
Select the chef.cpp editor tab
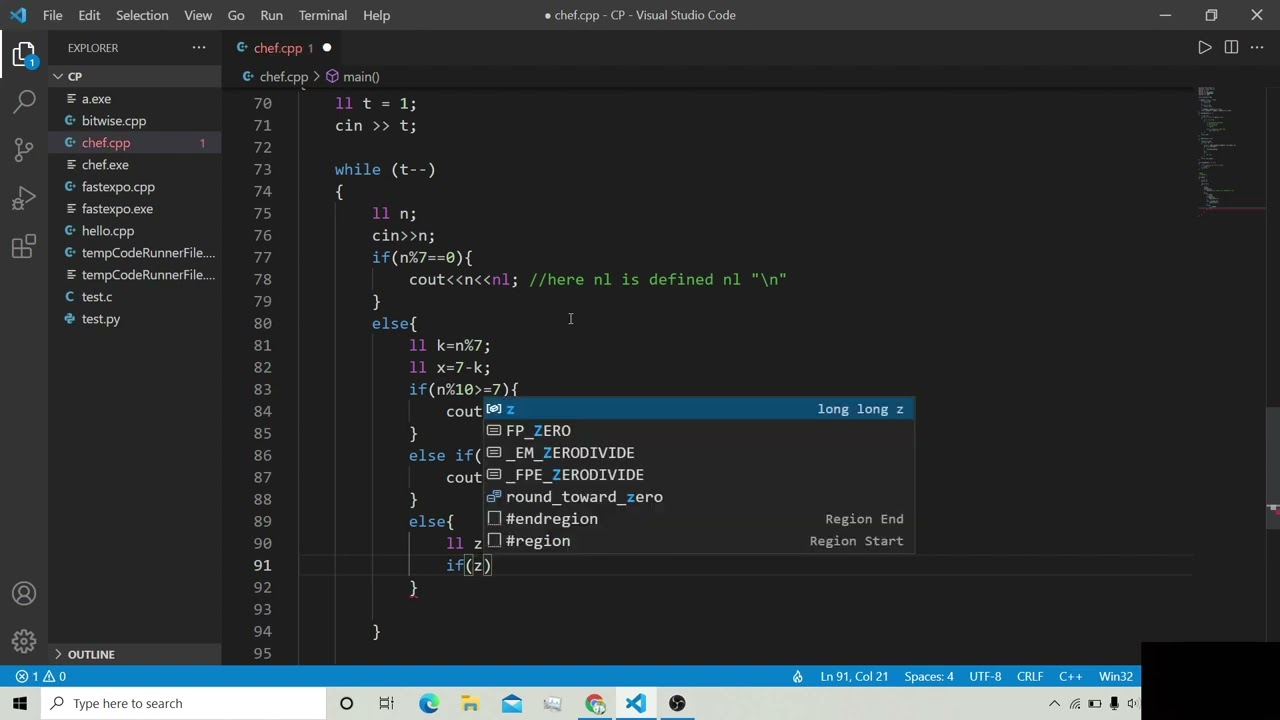(x=283, y=48)
